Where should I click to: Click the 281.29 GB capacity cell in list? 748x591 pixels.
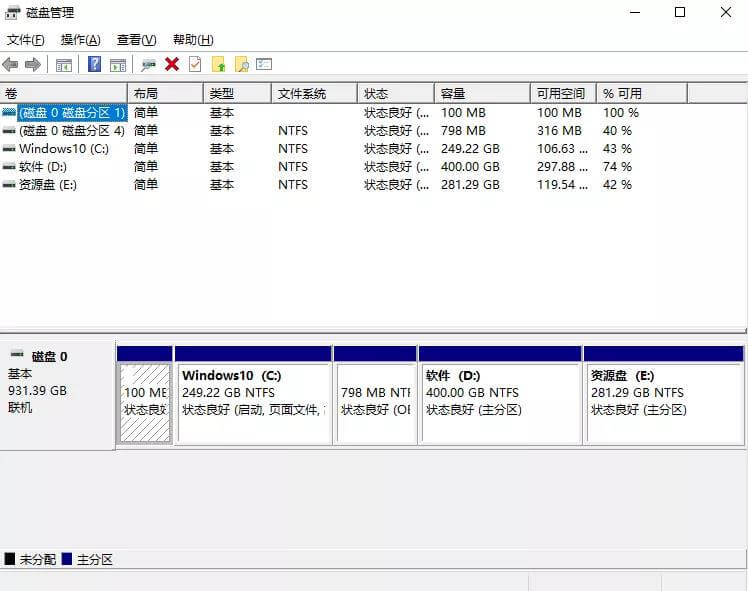[470, 185]
